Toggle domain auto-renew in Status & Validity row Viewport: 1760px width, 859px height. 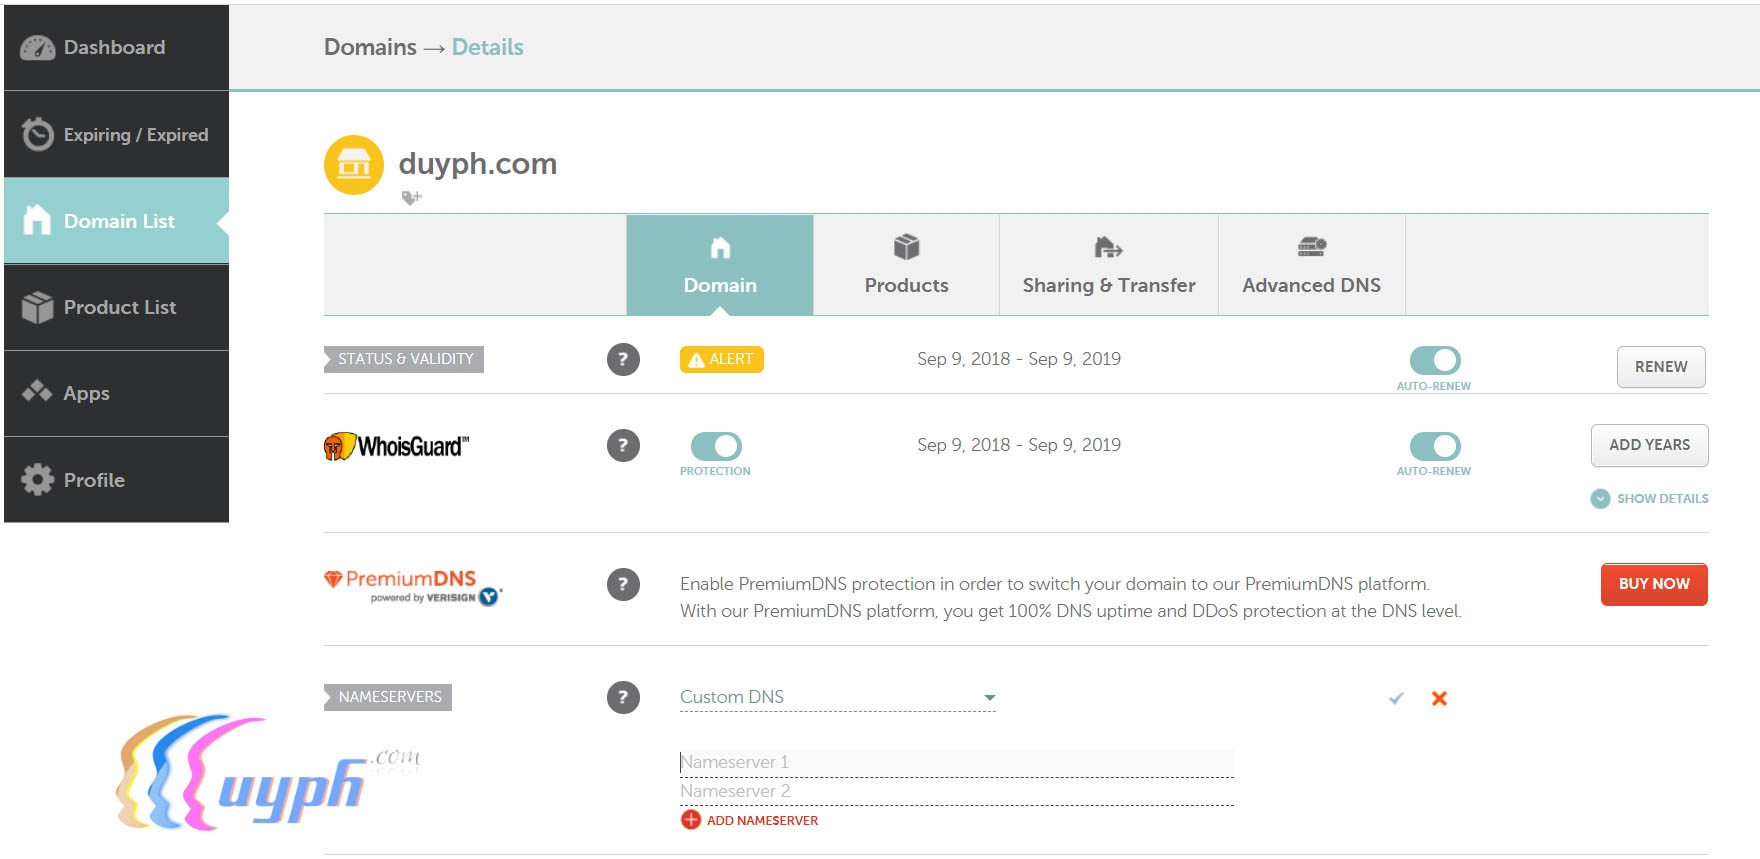point(1435,360)
